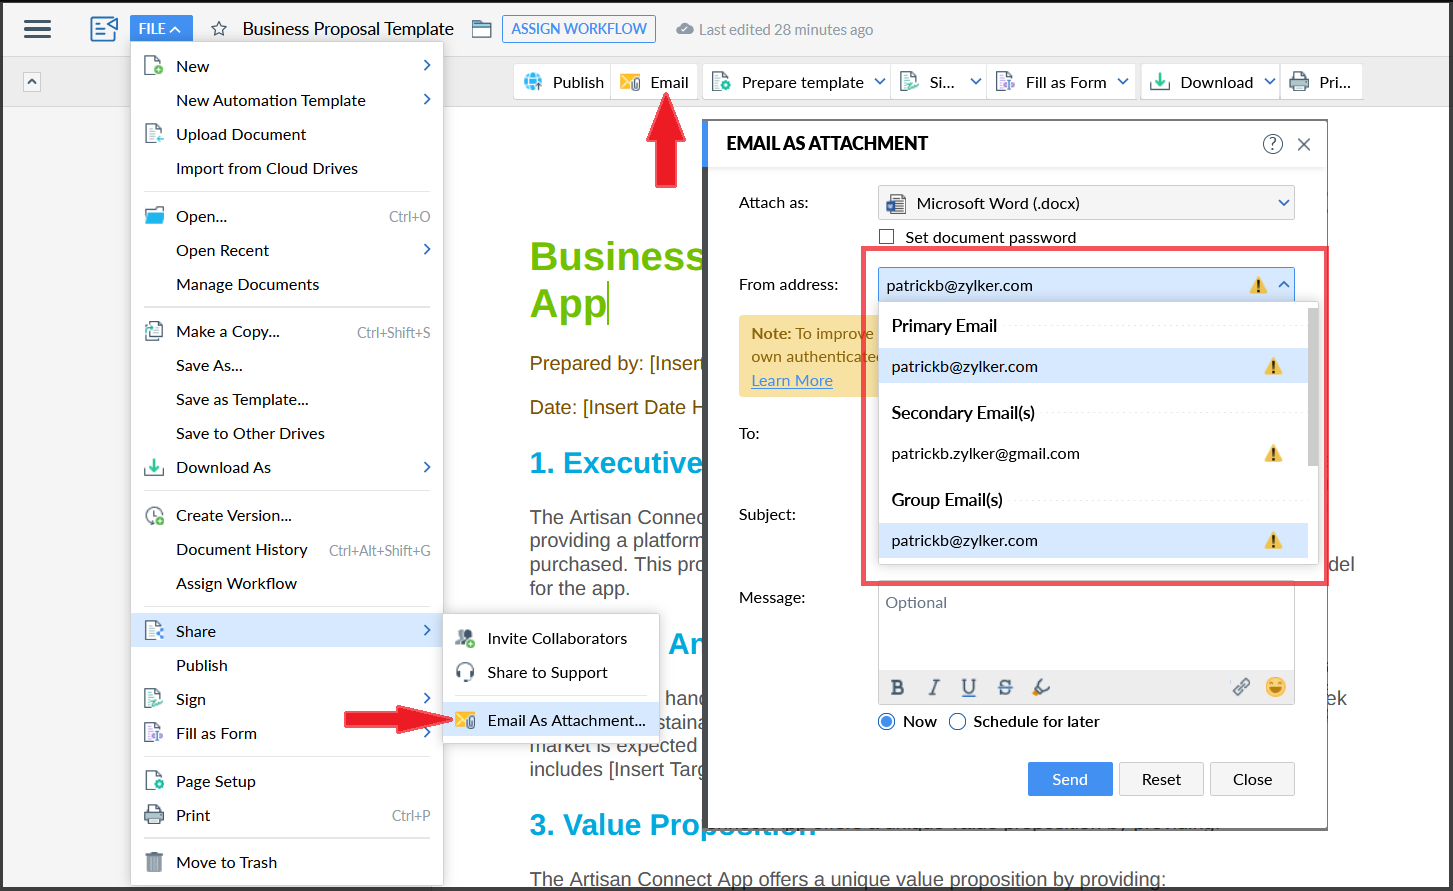
Task: Choose Open... from File menu
Action: 287,216
